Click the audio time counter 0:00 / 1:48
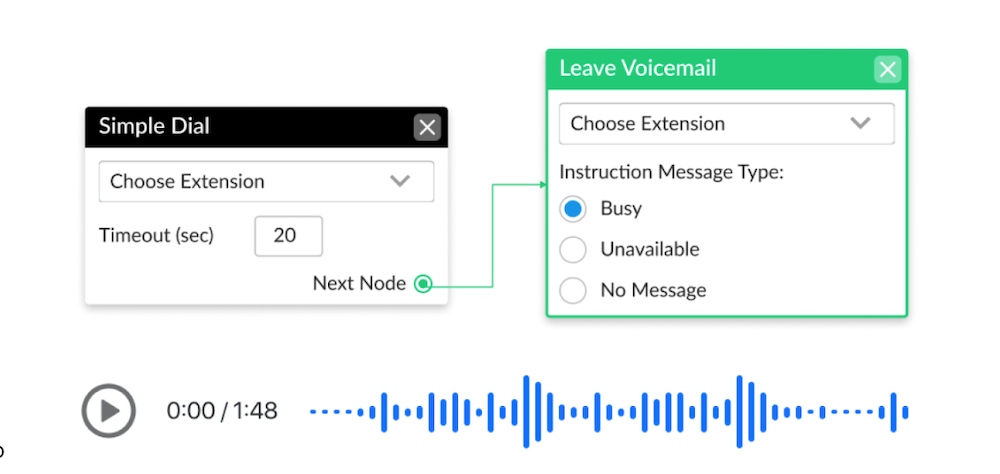Image resolution: width=1000 pixels, height=474 pixels. [x=222, y=411]
